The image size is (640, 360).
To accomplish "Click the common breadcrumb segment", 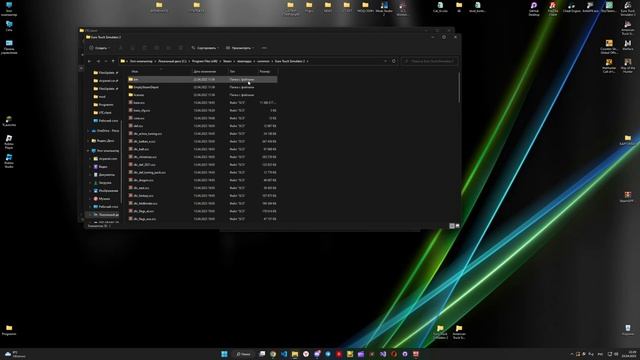I will click(263, 61).
